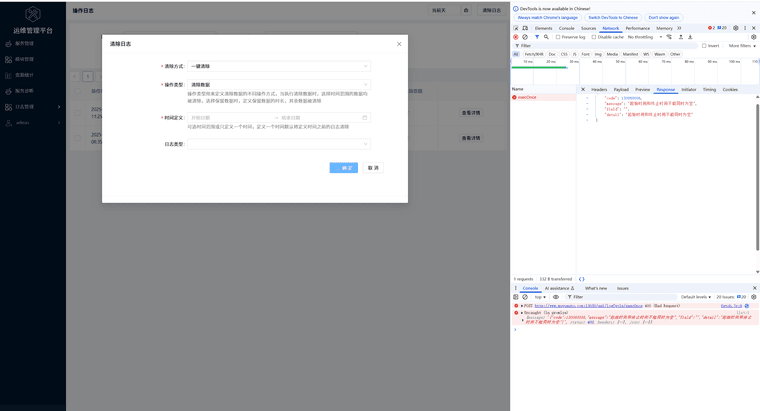This screenshot has height=411, width=760.
Task: Click the 取消 cancel button
Action: tap(373, 168)
